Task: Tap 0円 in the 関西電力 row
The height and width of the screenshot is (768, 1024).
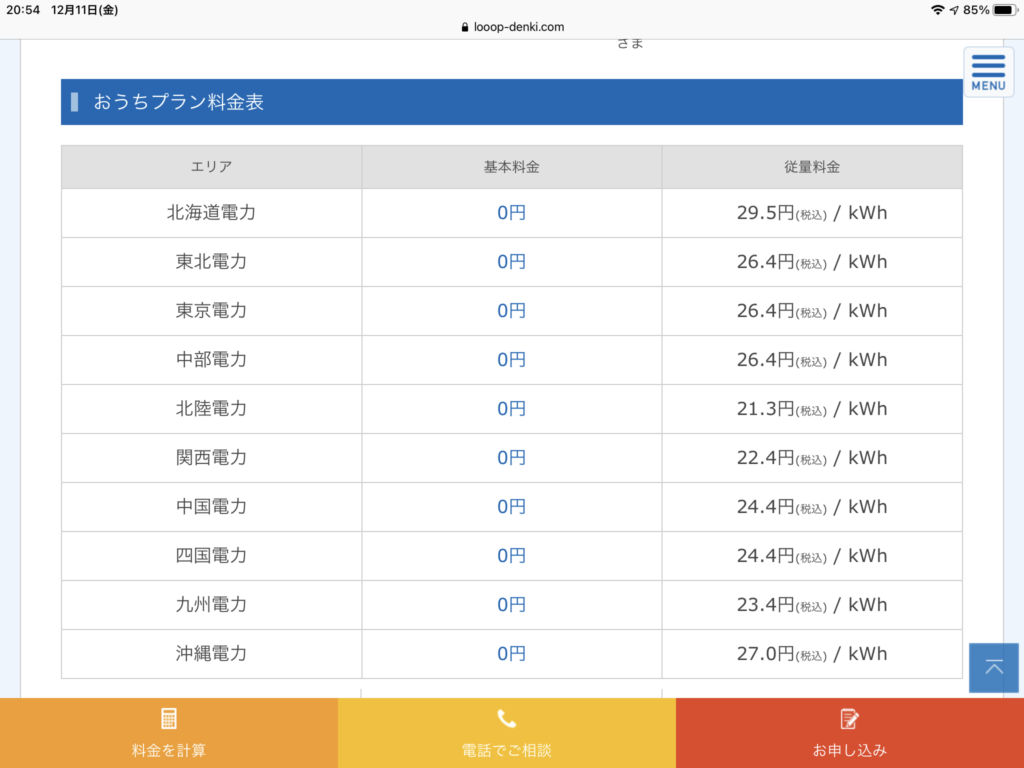Action: click(x=511, y=458)
